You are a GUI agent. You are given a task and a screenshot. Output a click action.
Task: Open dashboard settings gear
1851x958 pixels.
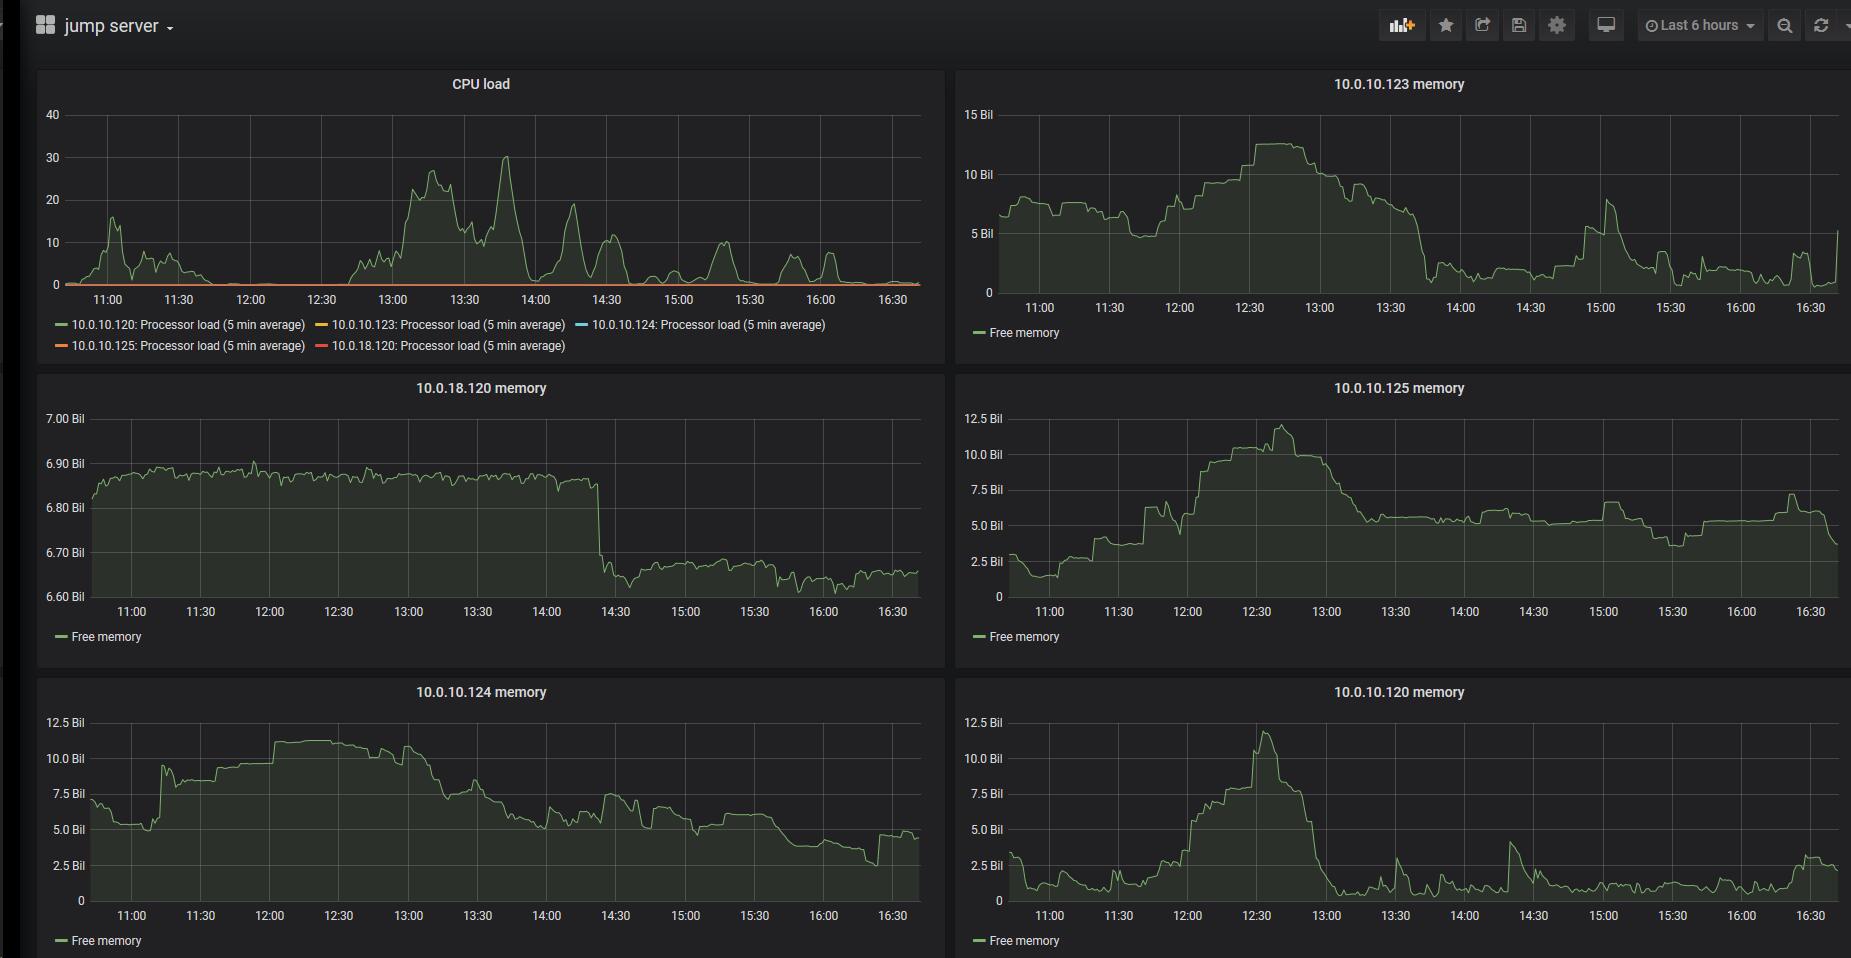coord(1557,26)
